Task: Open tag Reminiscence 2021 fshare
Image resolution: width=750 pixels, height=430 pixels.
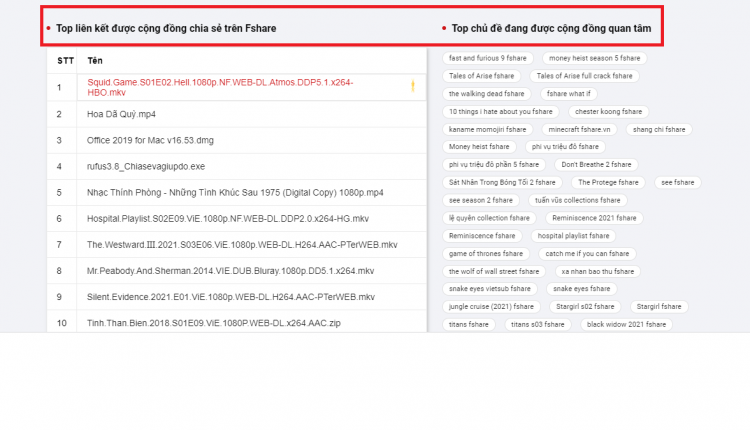Action: click(x=594, y=218)
